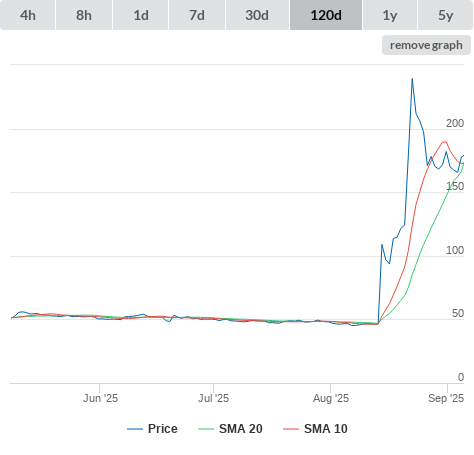Click the Sep '25 axis label
474x455 pixels.
[446, 398]
